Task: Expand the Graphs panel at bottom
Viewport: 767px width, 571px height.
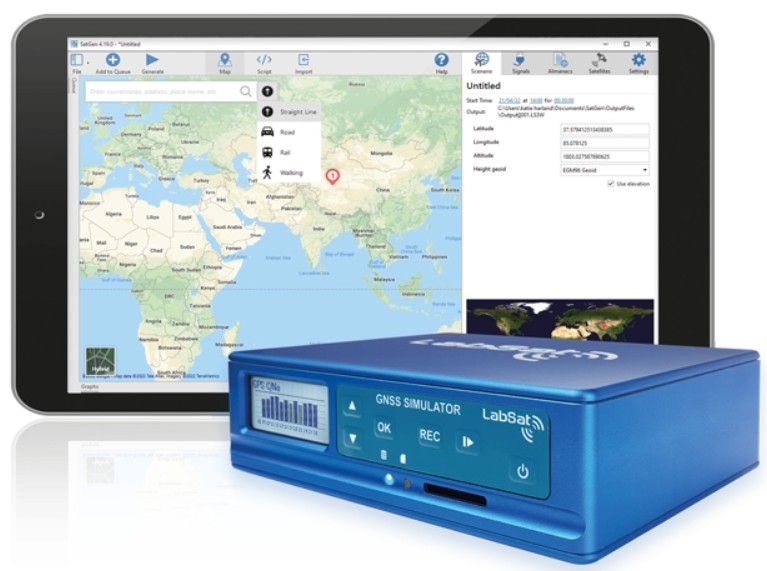Action: [x=90, y=387]
